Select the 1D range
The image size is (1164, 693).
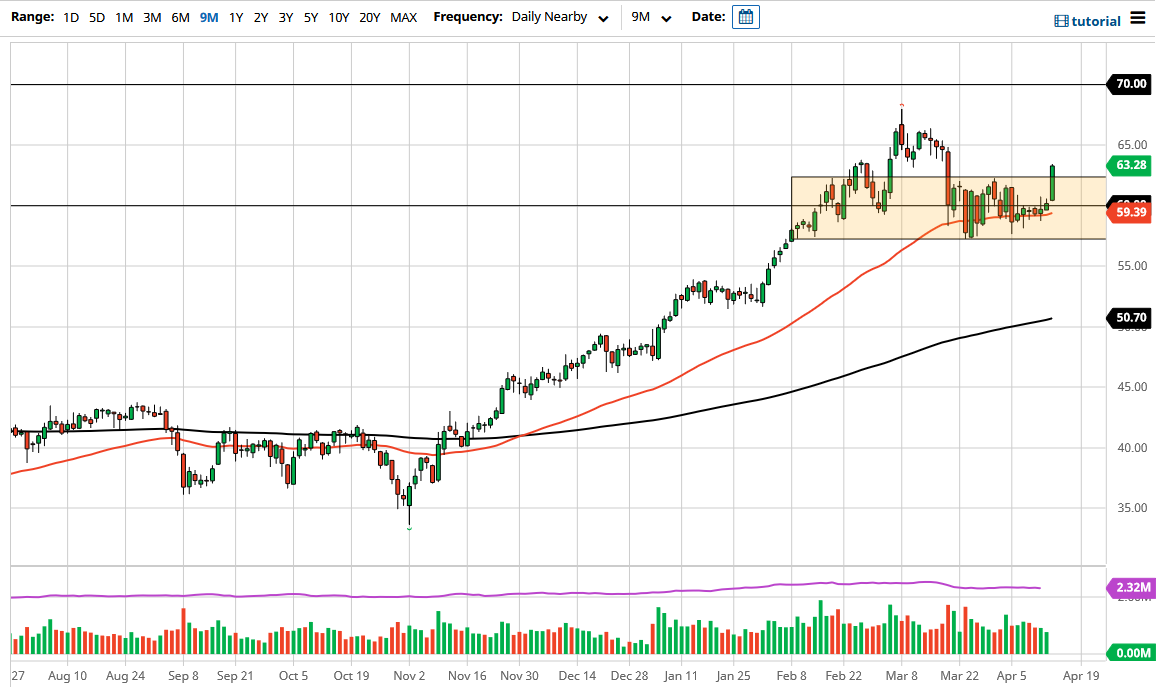coord(70,17)
